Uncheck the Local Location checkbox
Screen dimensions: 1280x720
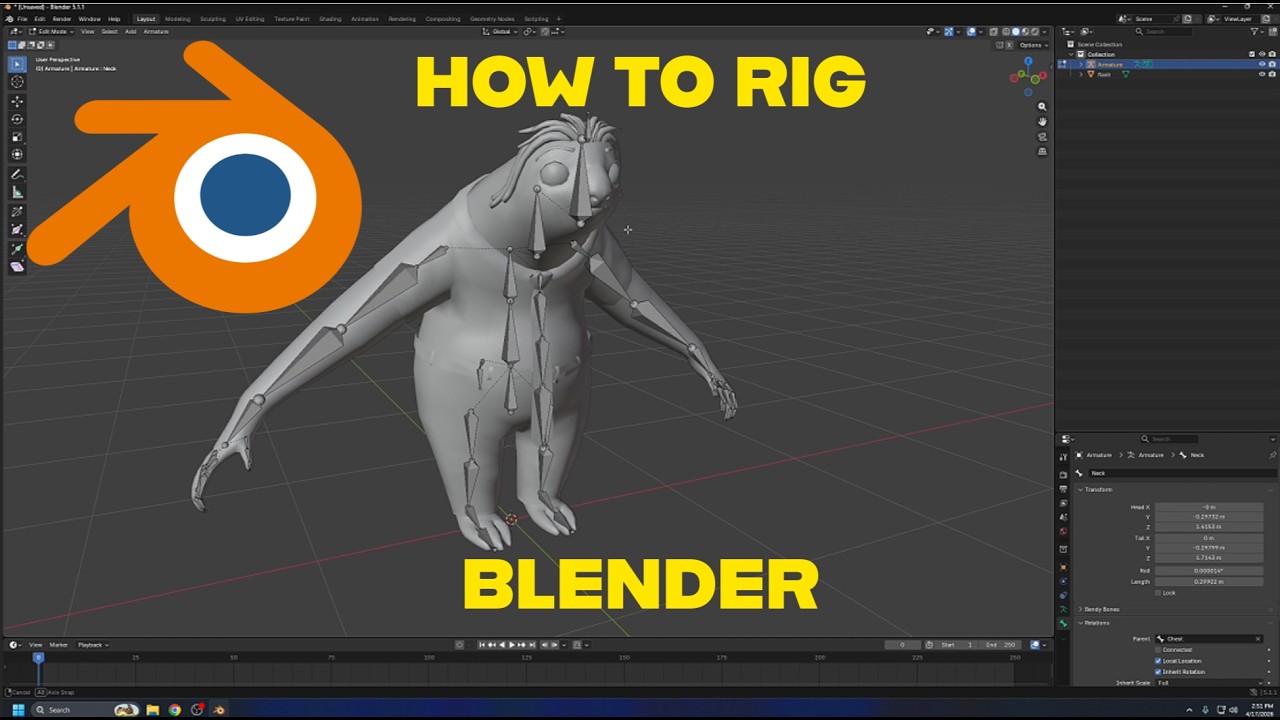1158,661
